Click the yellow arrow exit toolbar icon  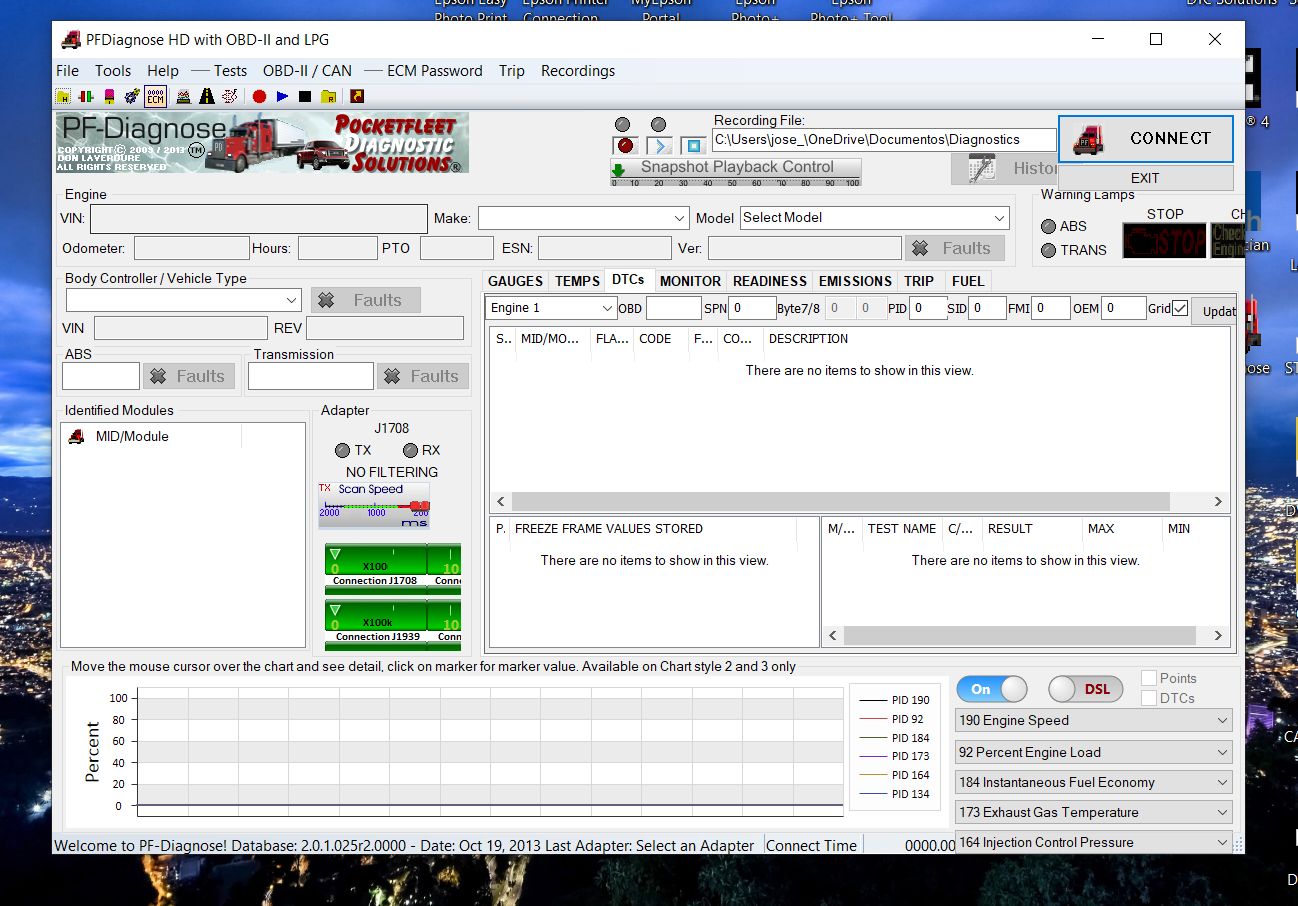click(x=357, y=96)
